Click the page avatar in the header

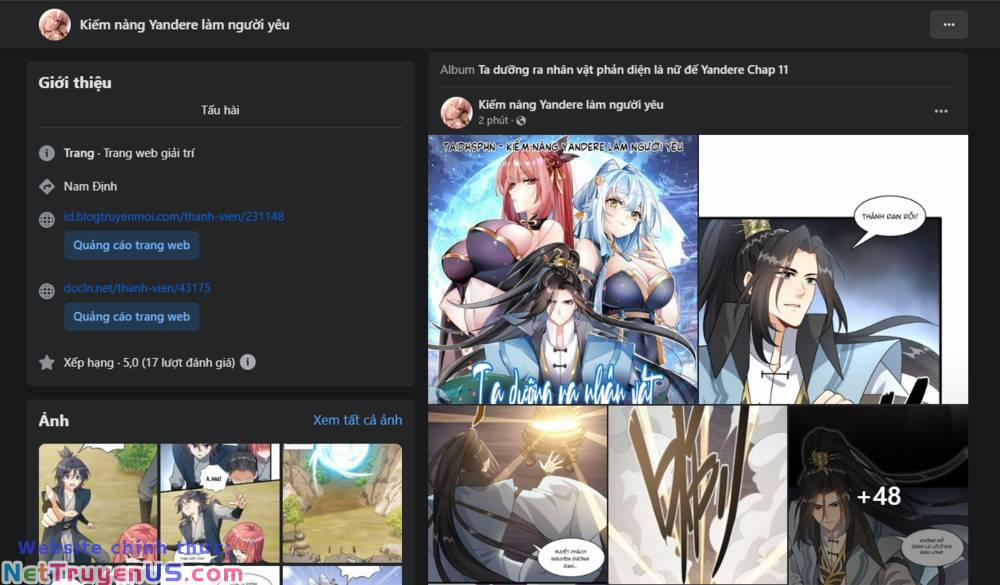tap(55, 25)
